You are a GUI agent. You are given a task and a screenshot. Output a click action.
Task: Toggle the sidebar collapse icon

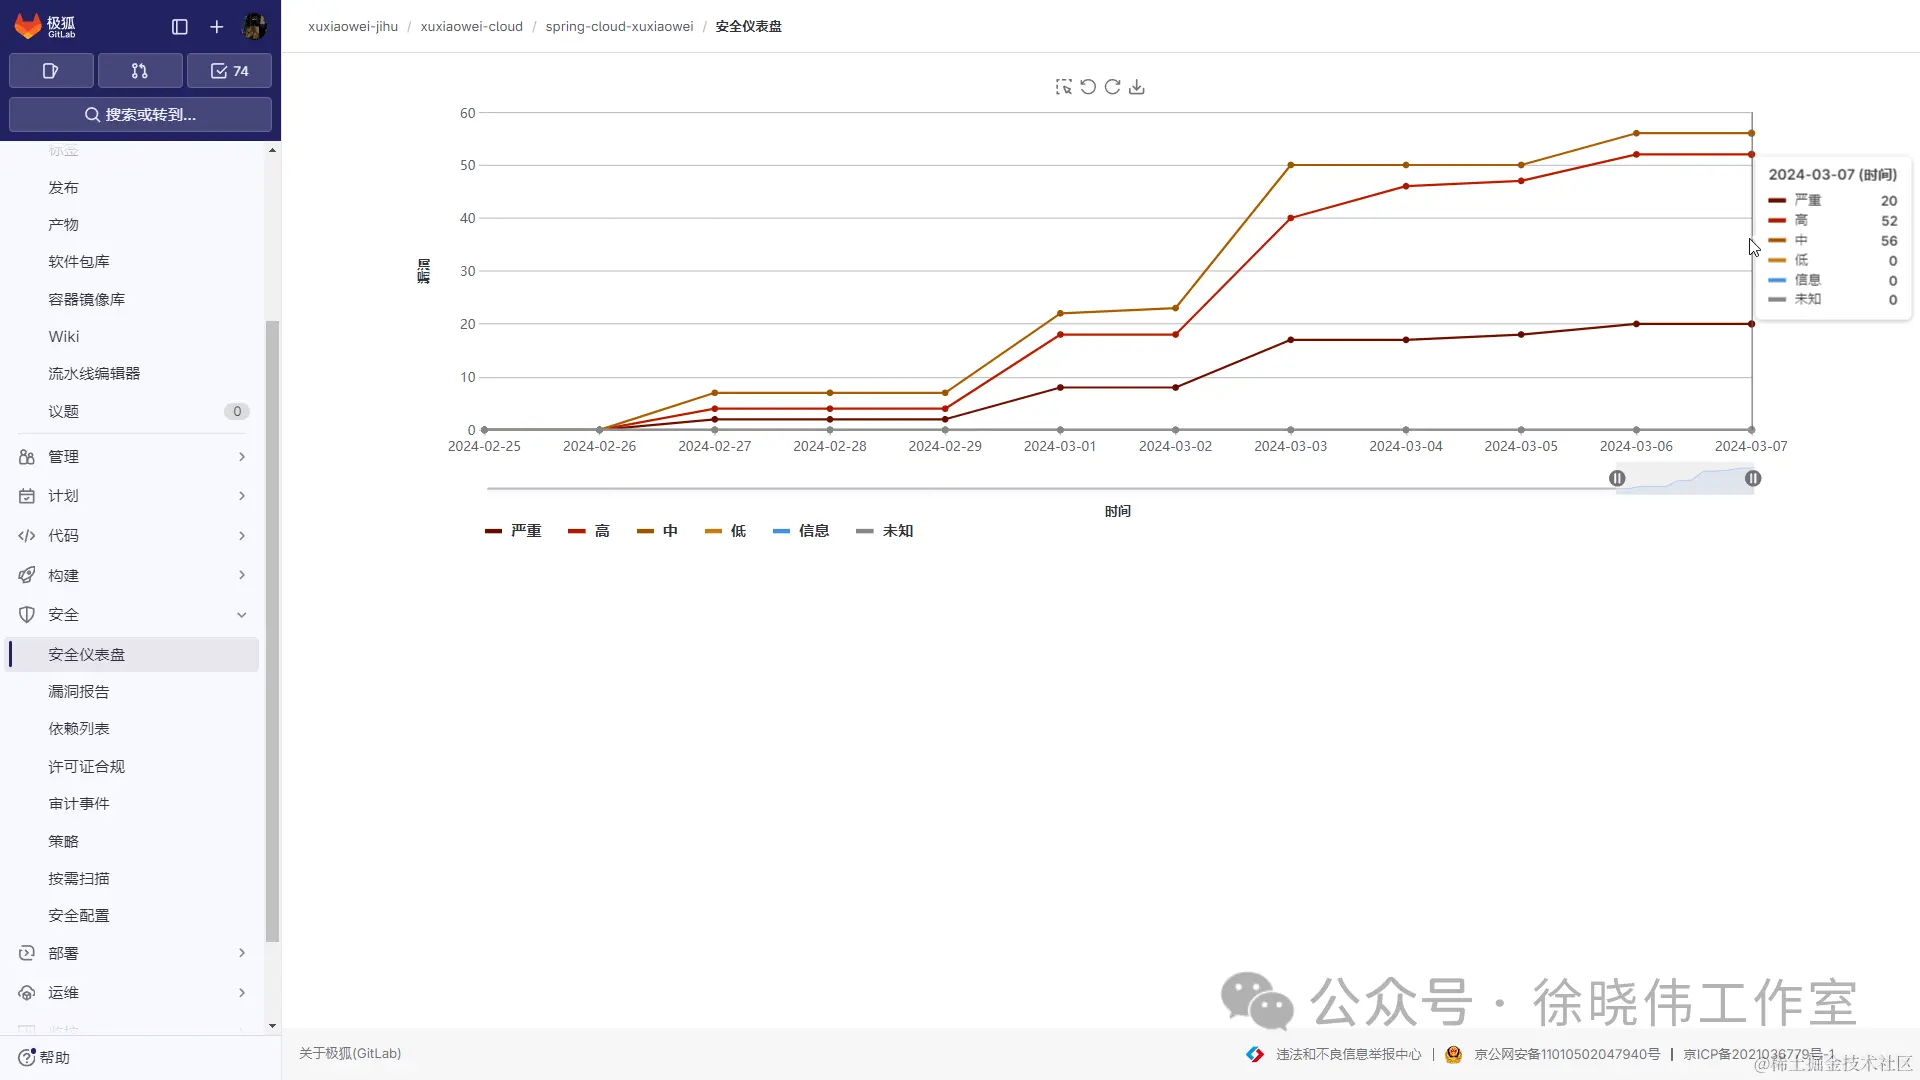(x=180, y=27)
